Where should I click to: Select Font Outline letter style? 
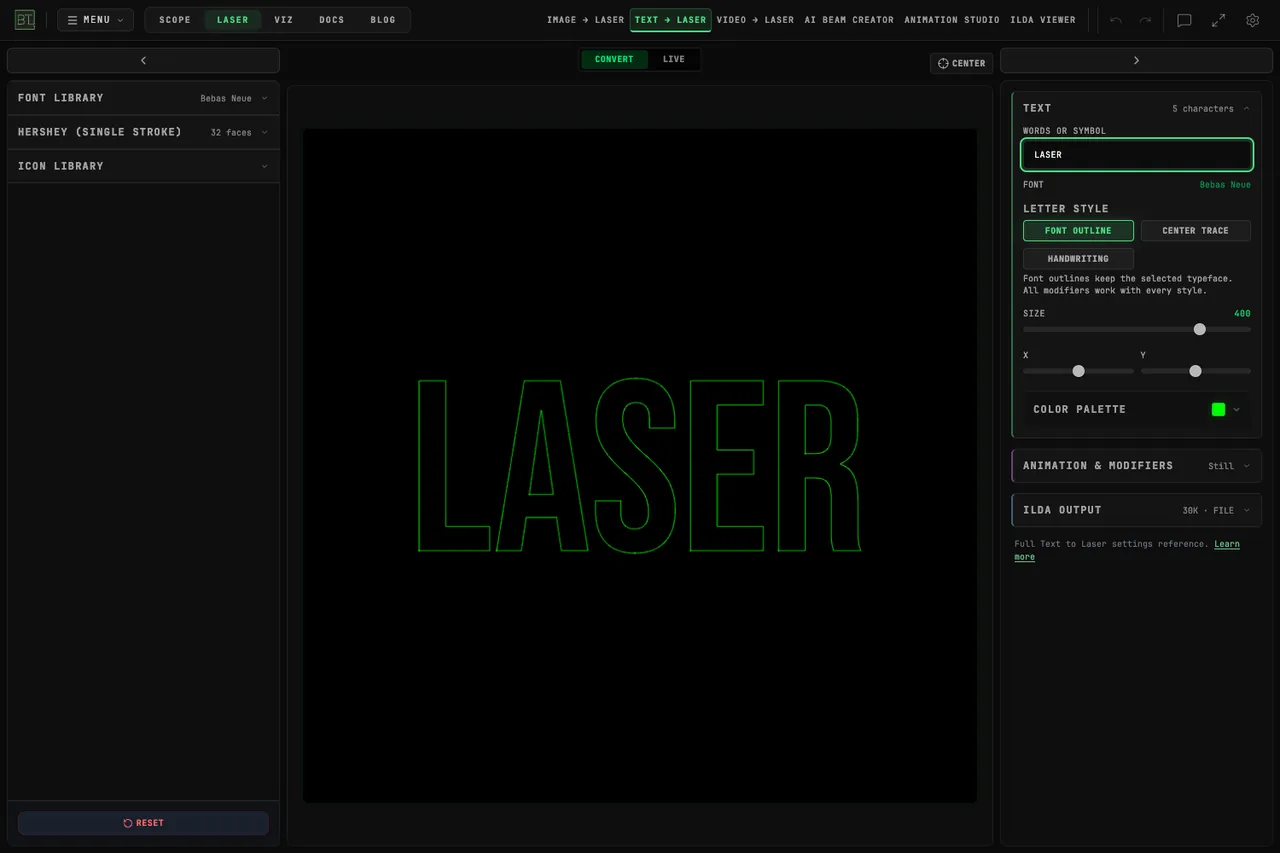(x=1078, y=231)
